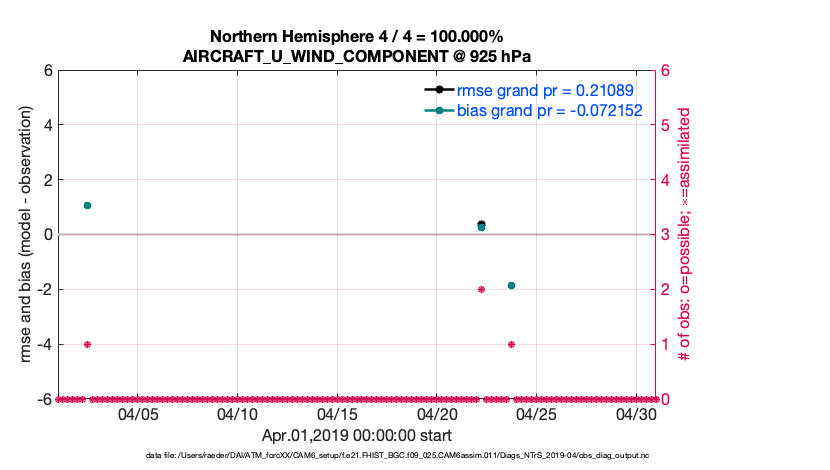This screenshot has width=830, height=470.
Task: Click the 04/30 x-axis tick label
Action: 636,414
